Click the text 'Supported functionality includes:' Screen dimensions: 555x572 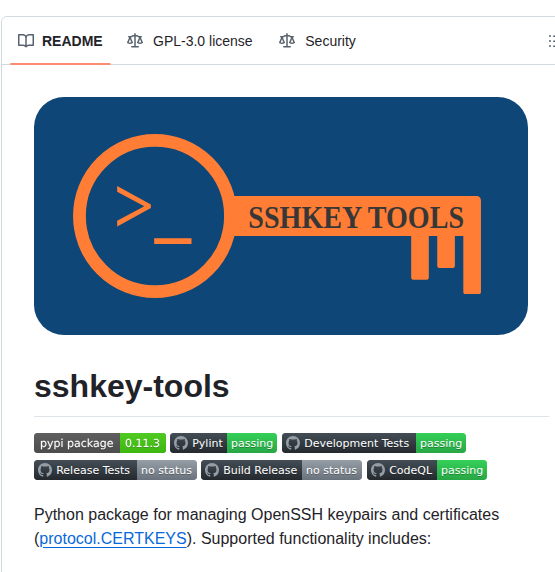coord(316,538)
